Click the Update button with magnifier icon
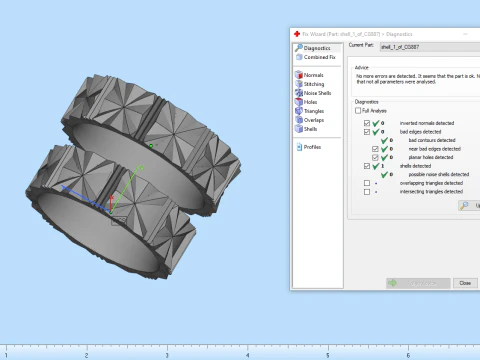Image resolution: width=480 pixels, height=360 pixels. tap(469, 206)
